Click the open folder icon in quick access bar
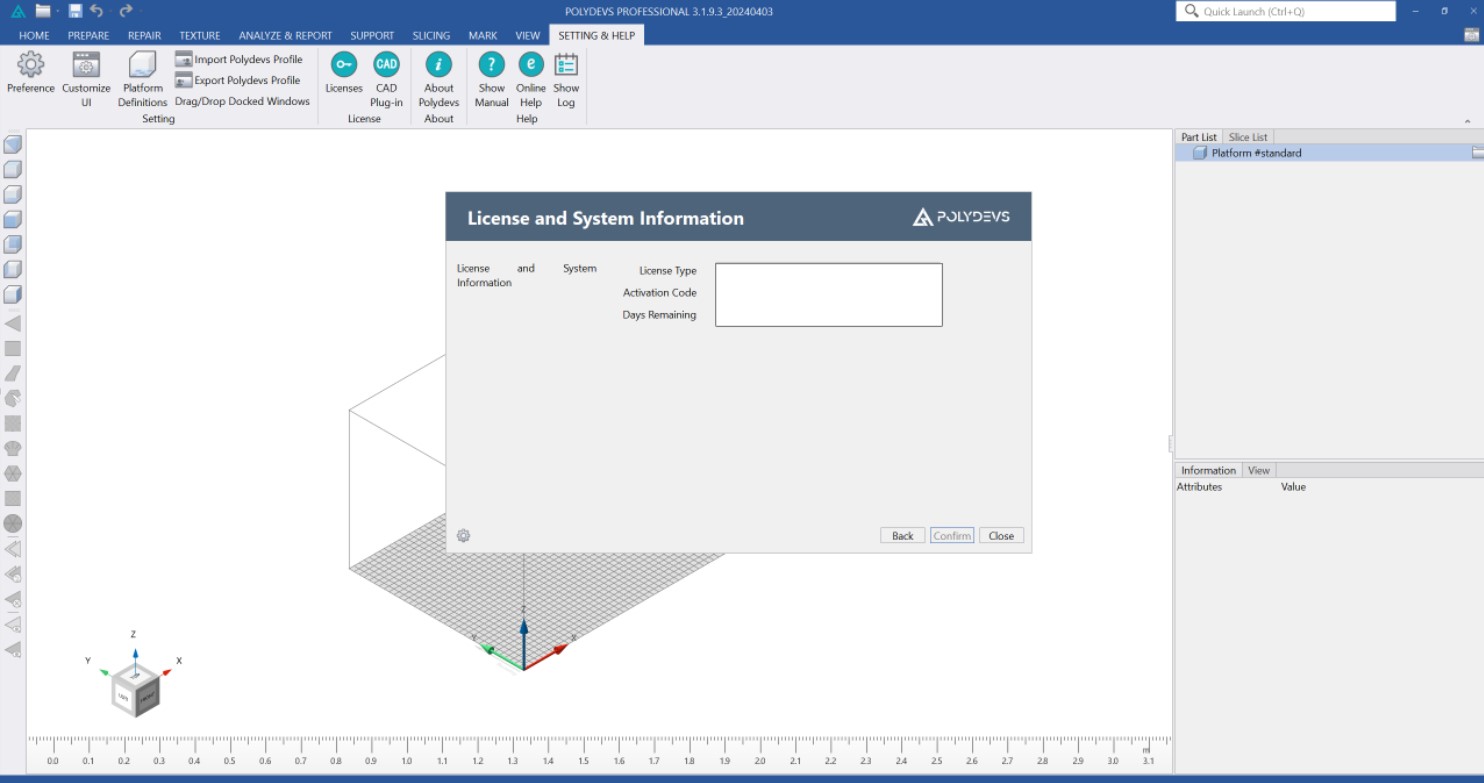Viewport: 1484px width, 783px height. 43,11
